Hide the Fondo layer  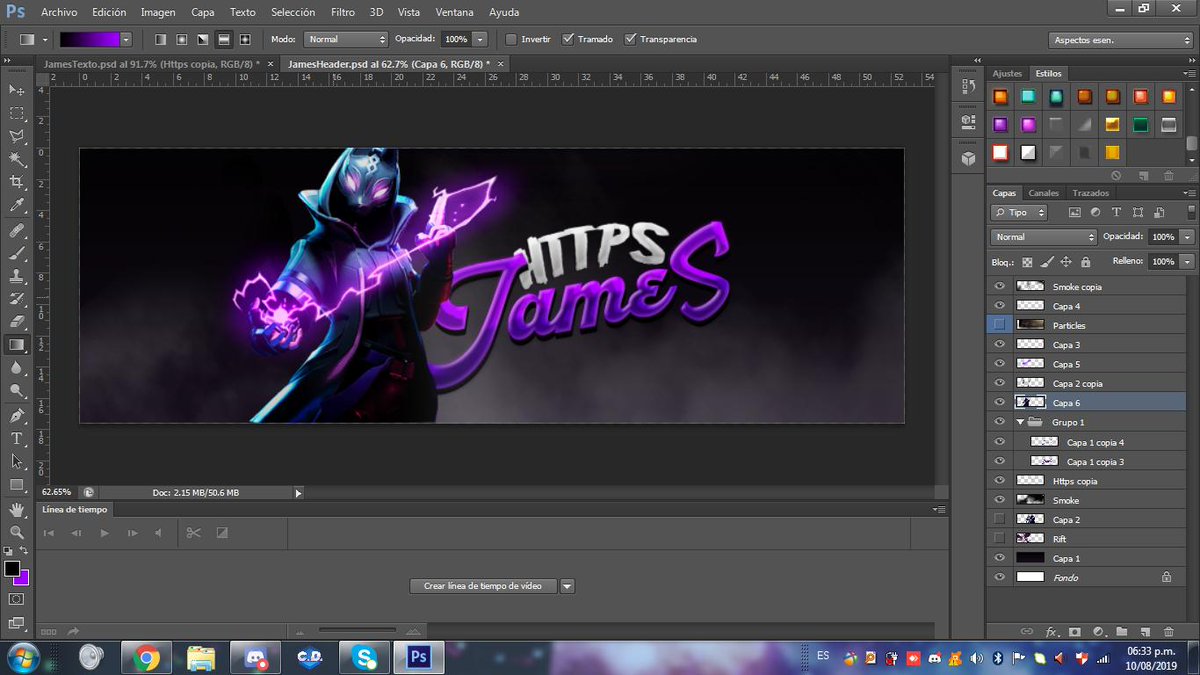point(998,577)
